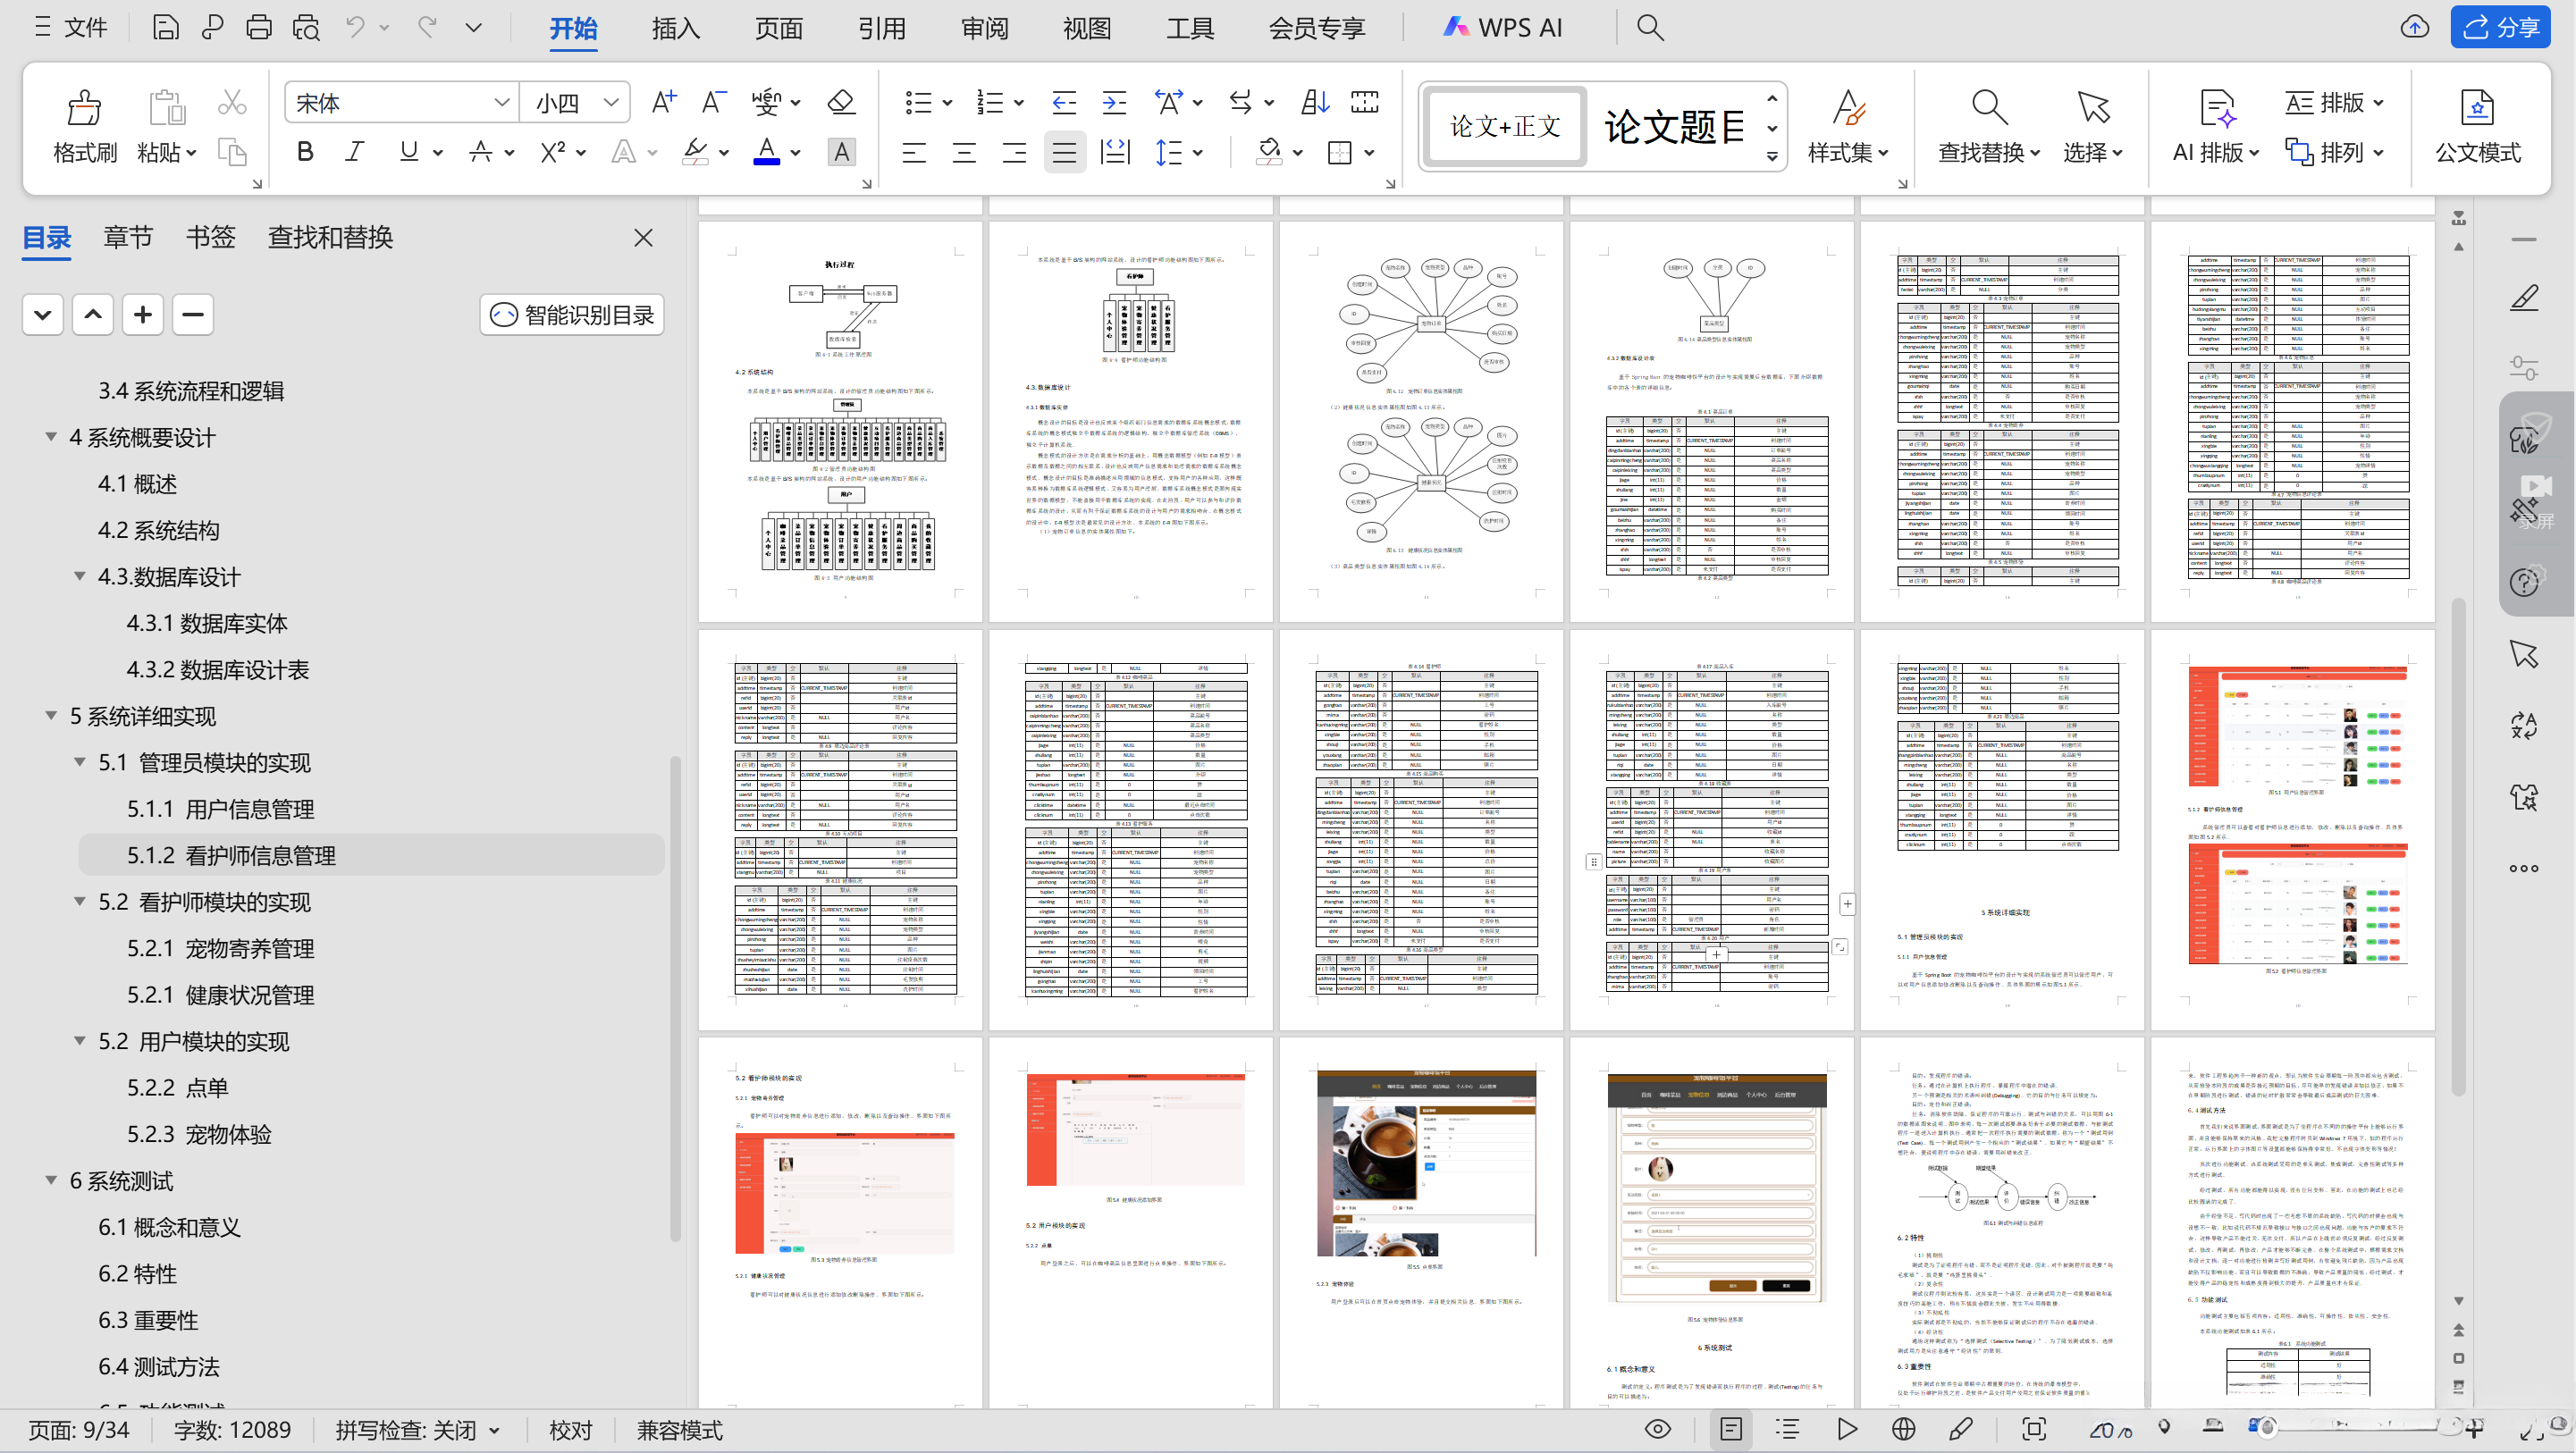Enter full screen reading via the play icon
Viewport: 2576px width, 1453px height.
[1846, 1429]
